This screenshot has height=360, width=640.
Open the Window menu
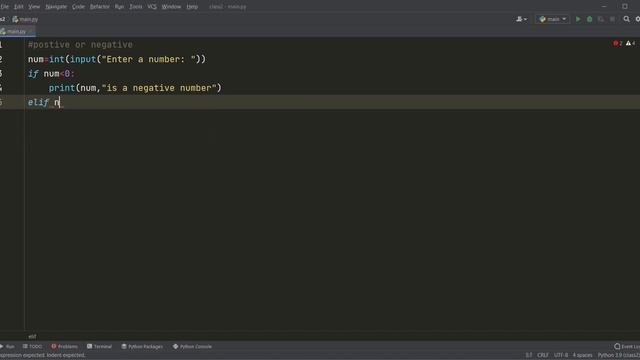point(171,7)
